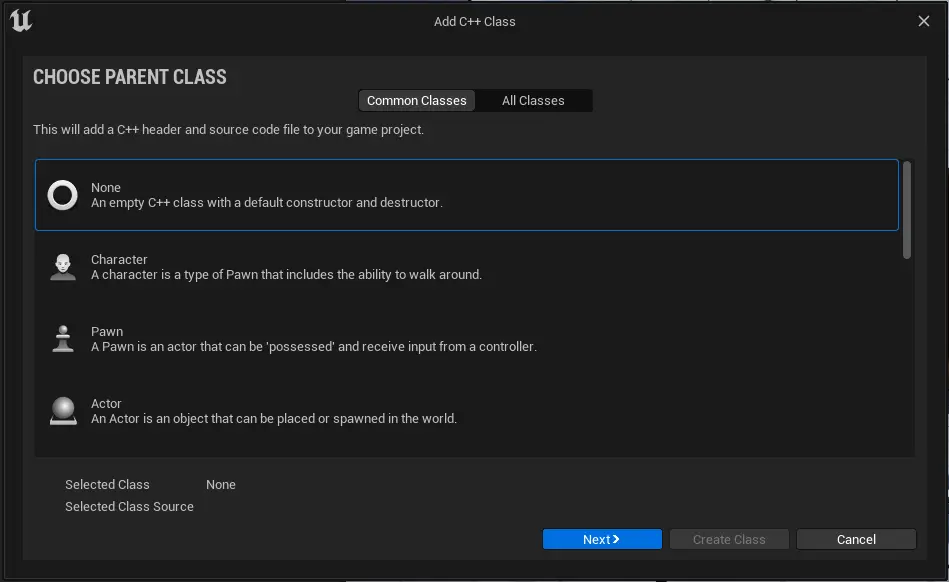Image resolution: width=949 pixels, height=582 pixels.
Task: Cancel the class creation dialog
Action: [856, 539]
